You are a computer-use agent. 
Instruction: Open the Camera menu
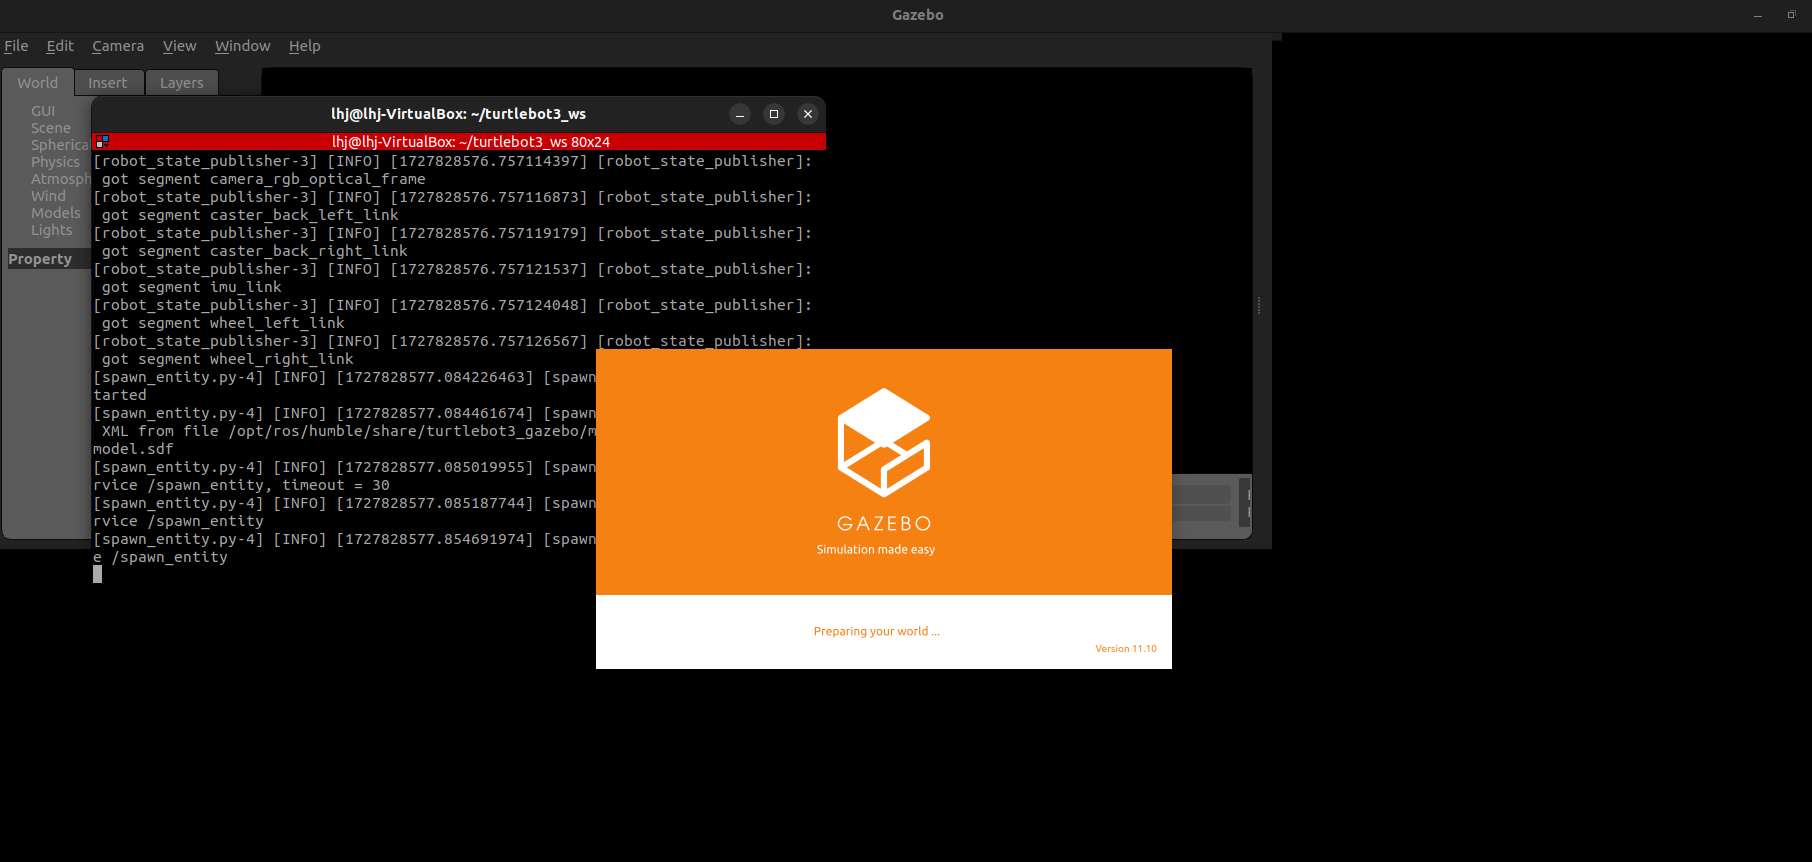pyautogui.click(x=118, y=46)
